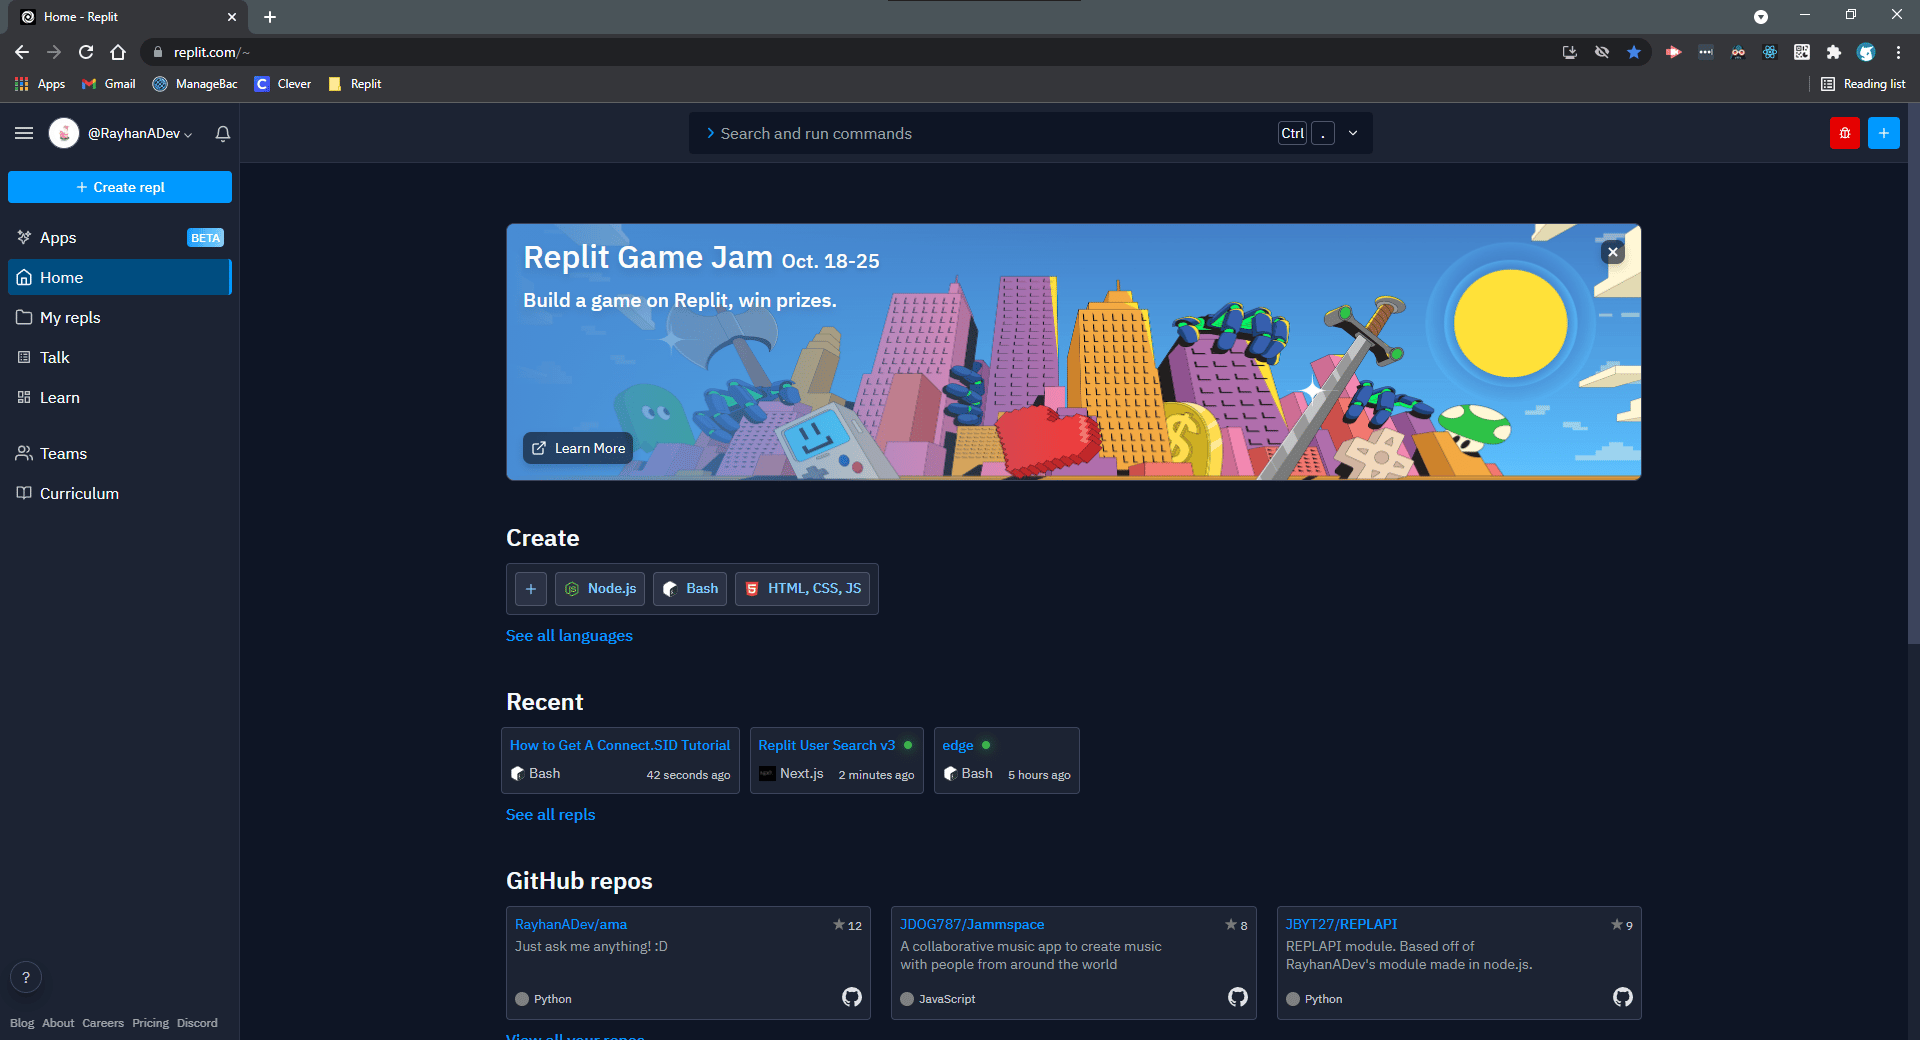Click Learn More on Game Jam banner

tap(578, 448)
